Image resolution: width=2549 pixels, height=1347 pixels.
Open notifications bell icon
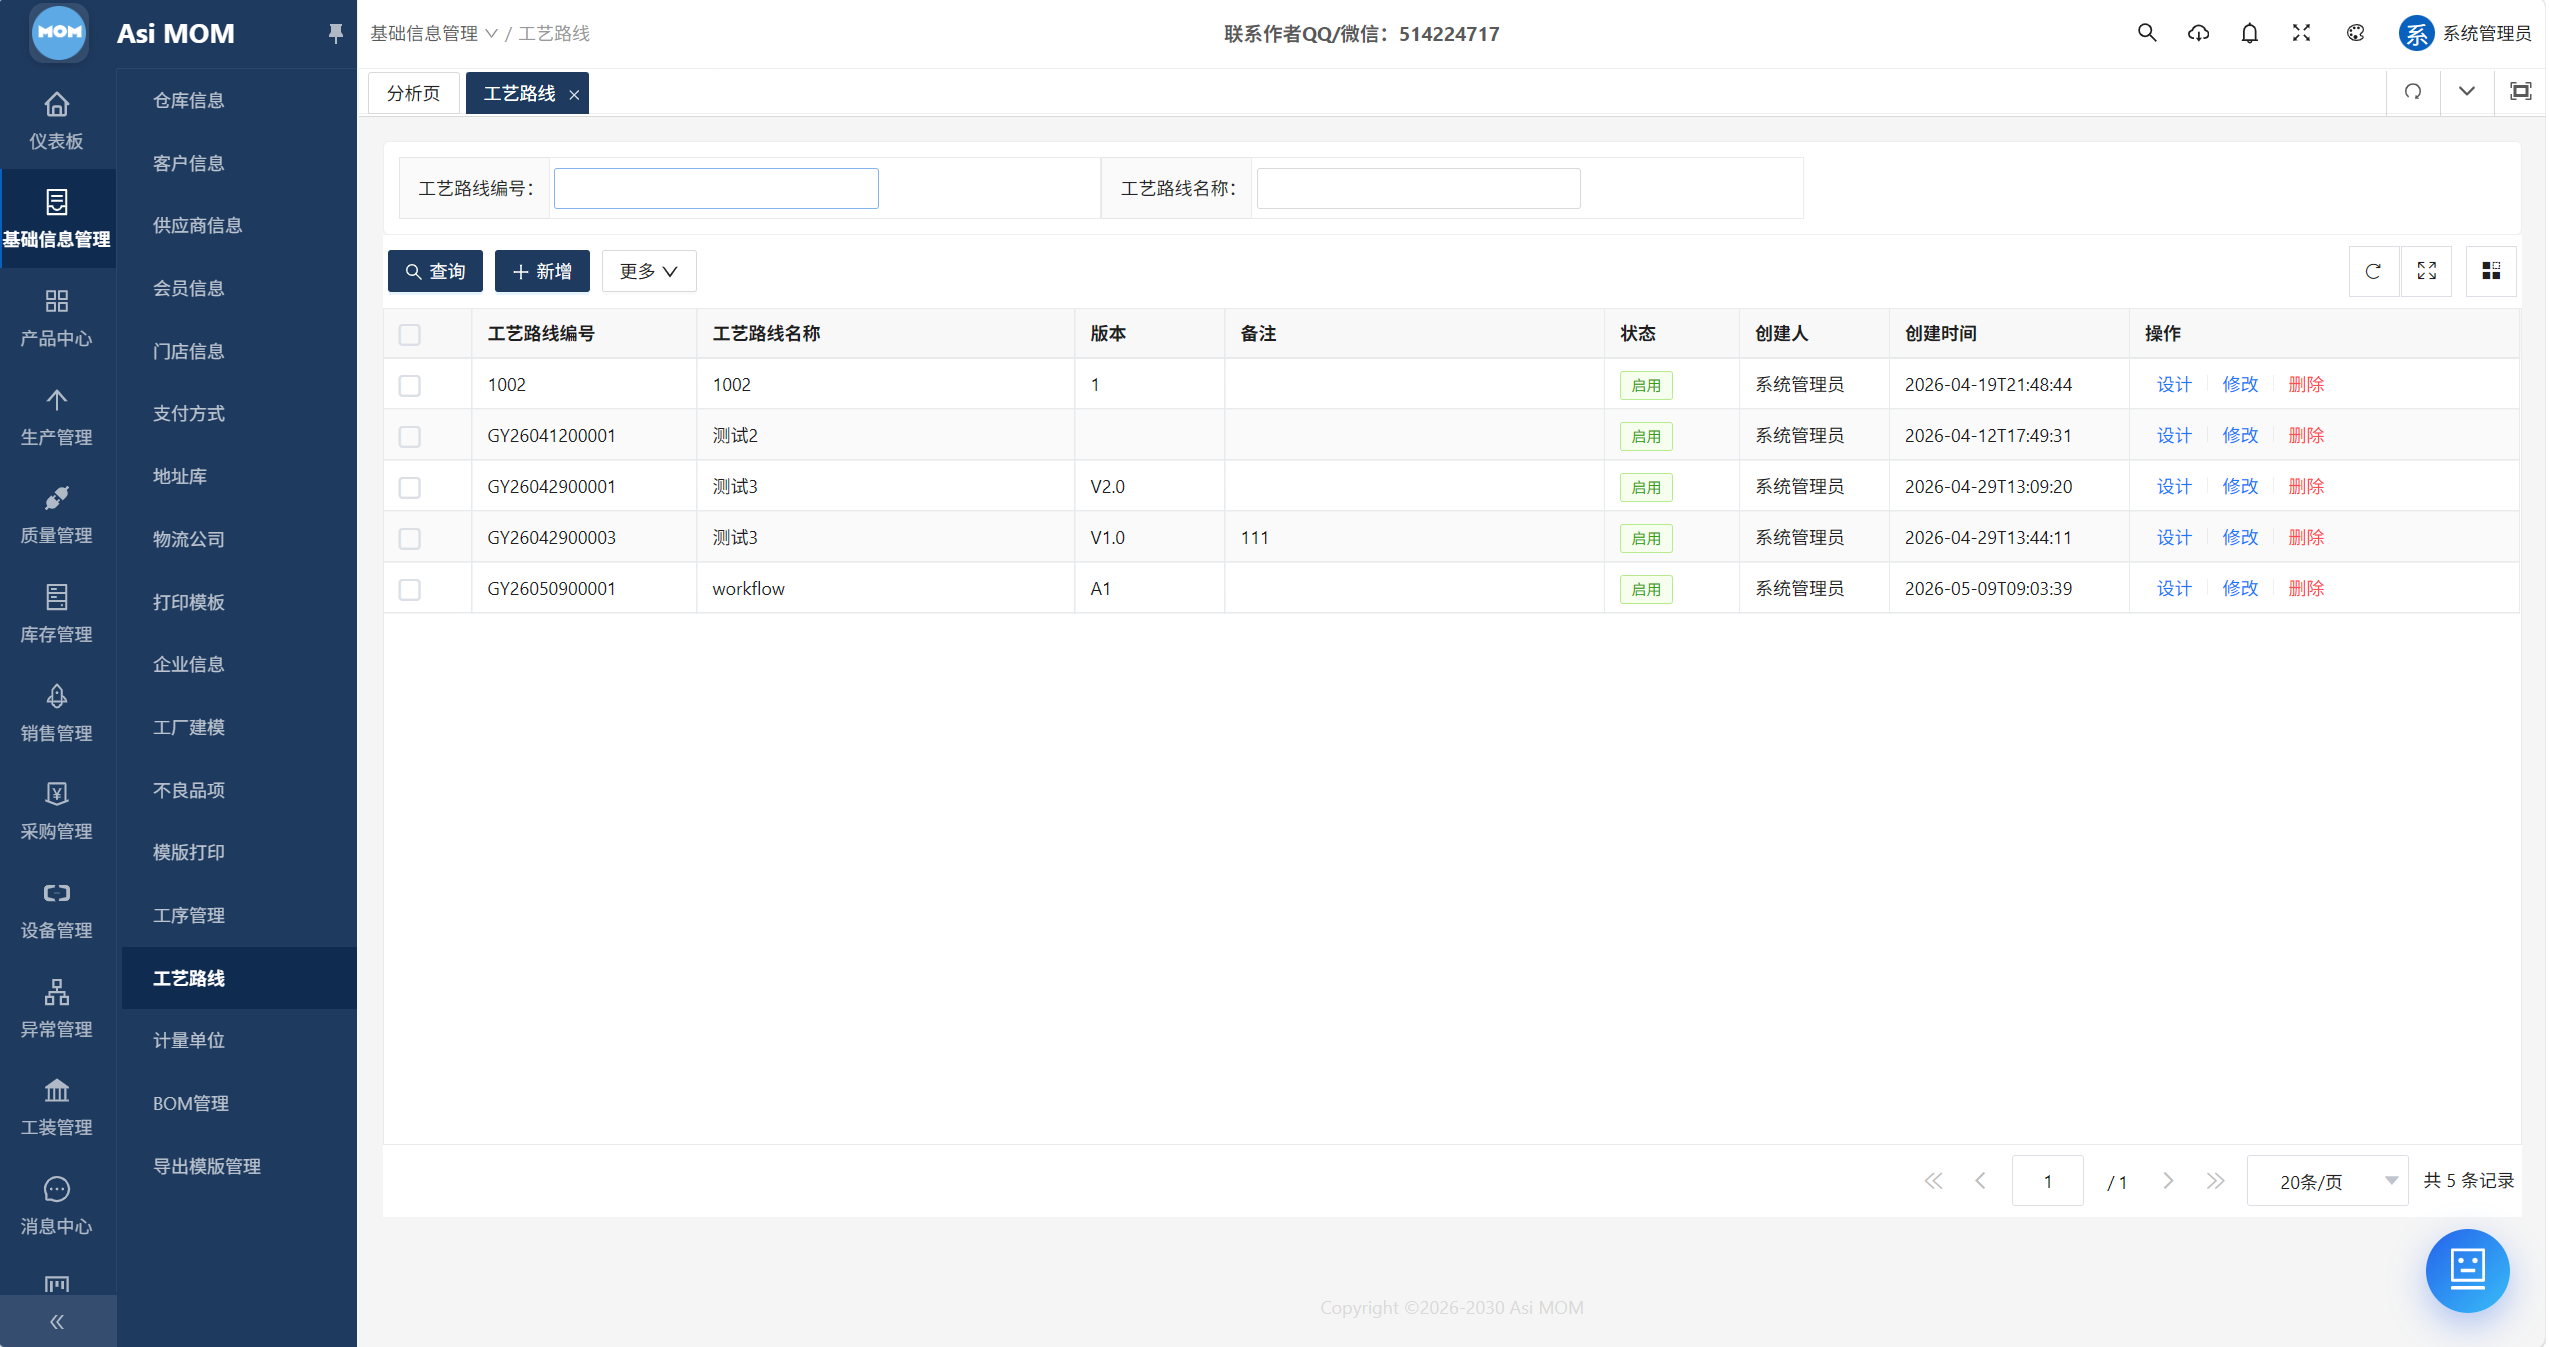[2250, 33]
